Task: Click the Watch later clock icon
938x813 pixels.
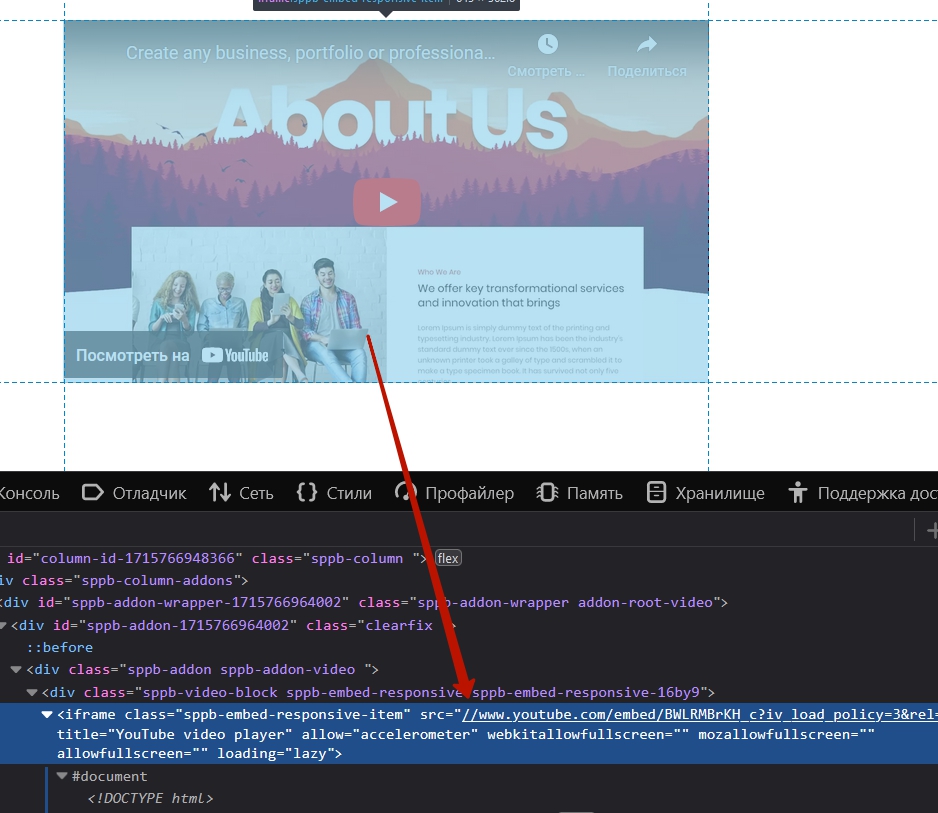Action: tap(546, 45)
